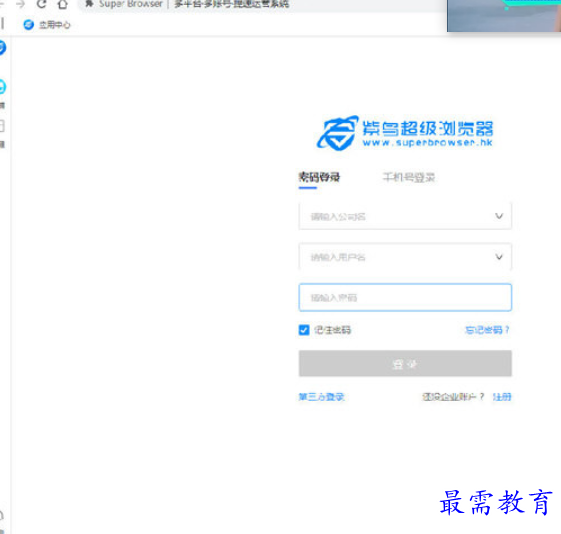This screenshot has height=534, width=561.
Task: Click the gray 登录 button
Action: point(405,364)
